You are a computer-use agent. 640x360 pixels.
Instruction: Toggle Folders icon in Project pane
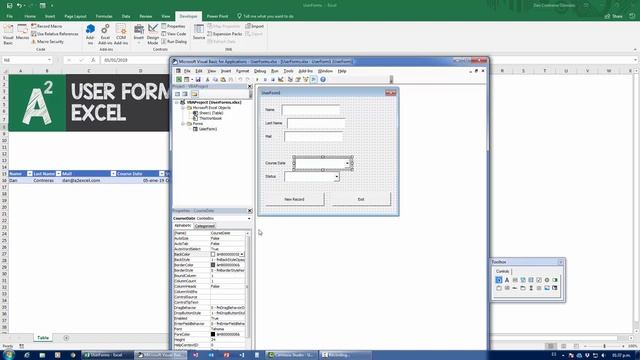[x=194, y=94]
